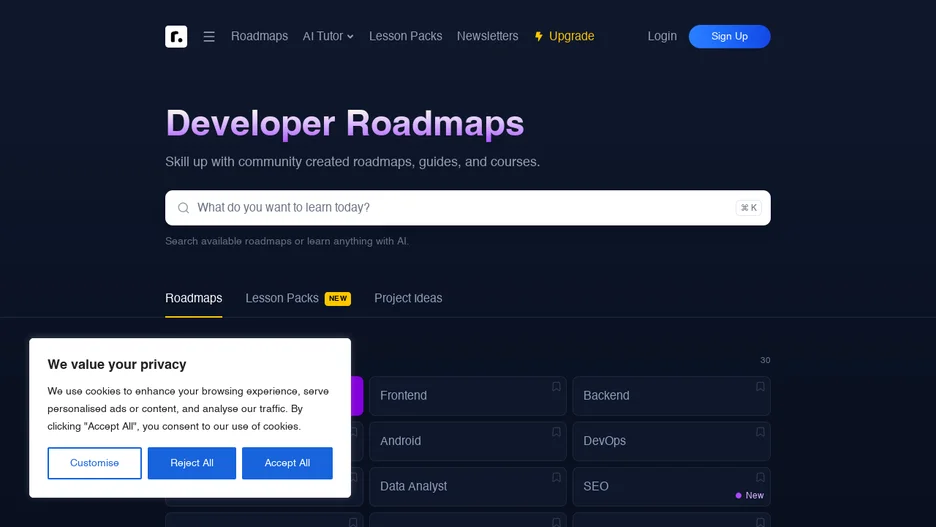Screen dimensions: 936x527
Task: Switch to the Project Ideas tab
Action: click(x=408, y=298)
